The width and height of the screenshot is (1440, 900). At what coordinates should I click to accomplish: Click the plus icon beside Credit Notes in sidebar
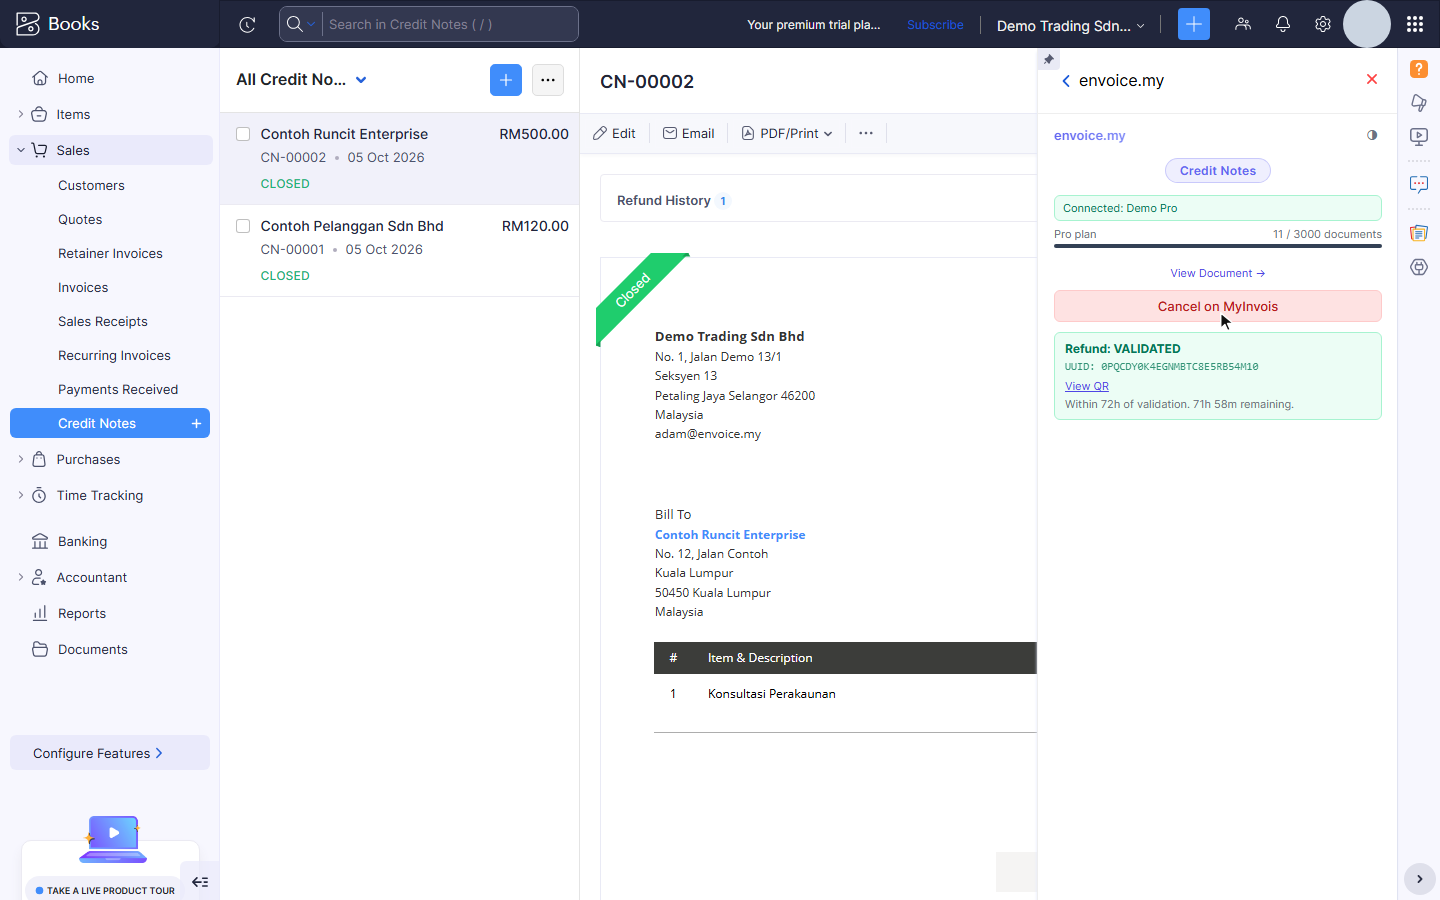[197, 424]
